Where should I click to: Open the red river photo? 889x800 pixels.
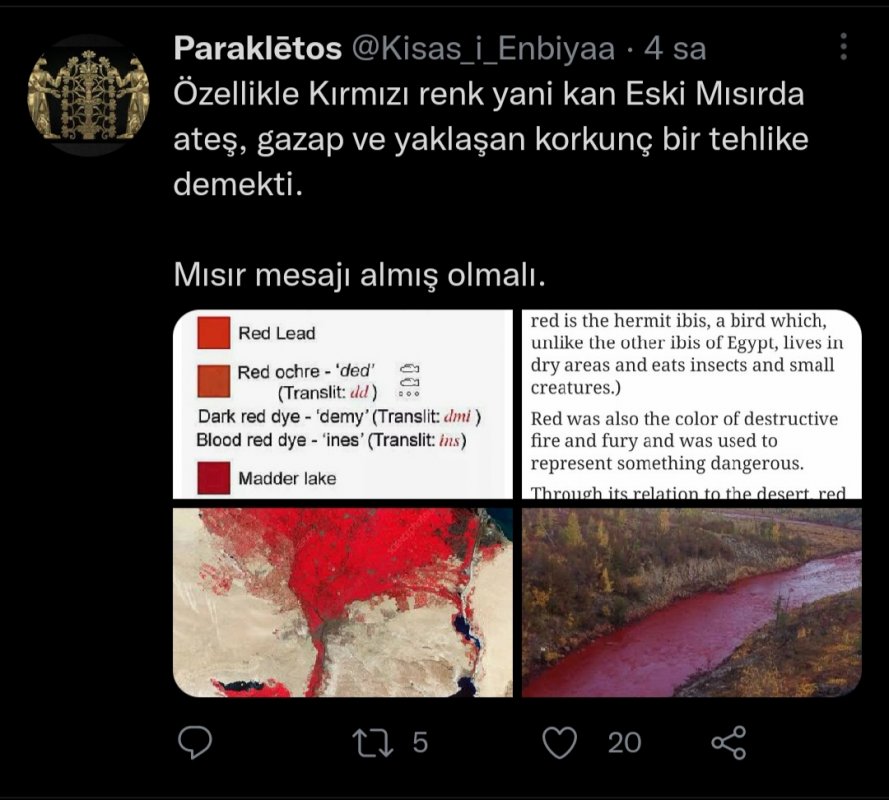pyautogui.click(x=692, y=602)
